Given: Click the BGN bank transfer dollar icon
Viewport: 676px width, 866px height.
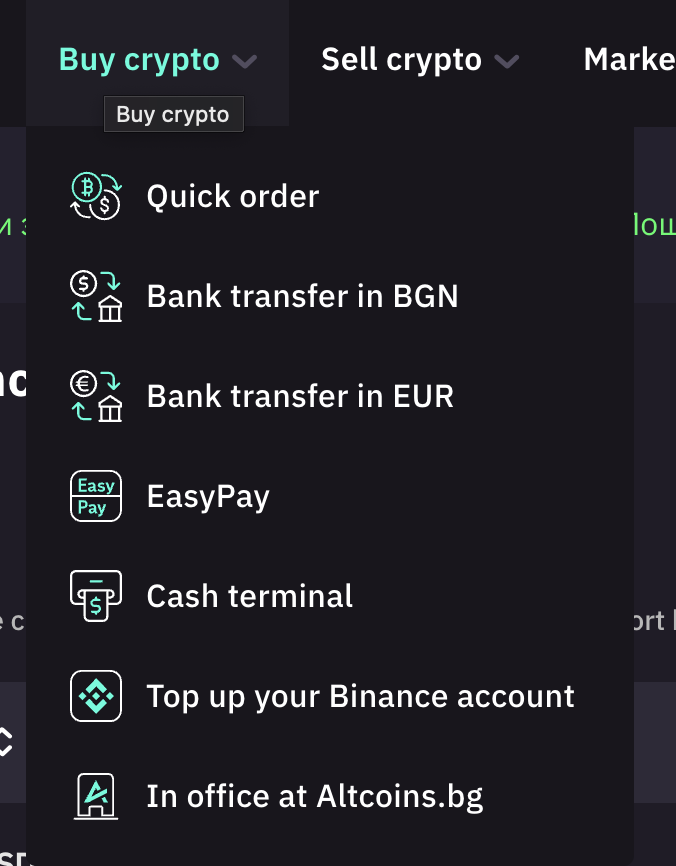Looking at the screenshot, I should tap(96, 296).
